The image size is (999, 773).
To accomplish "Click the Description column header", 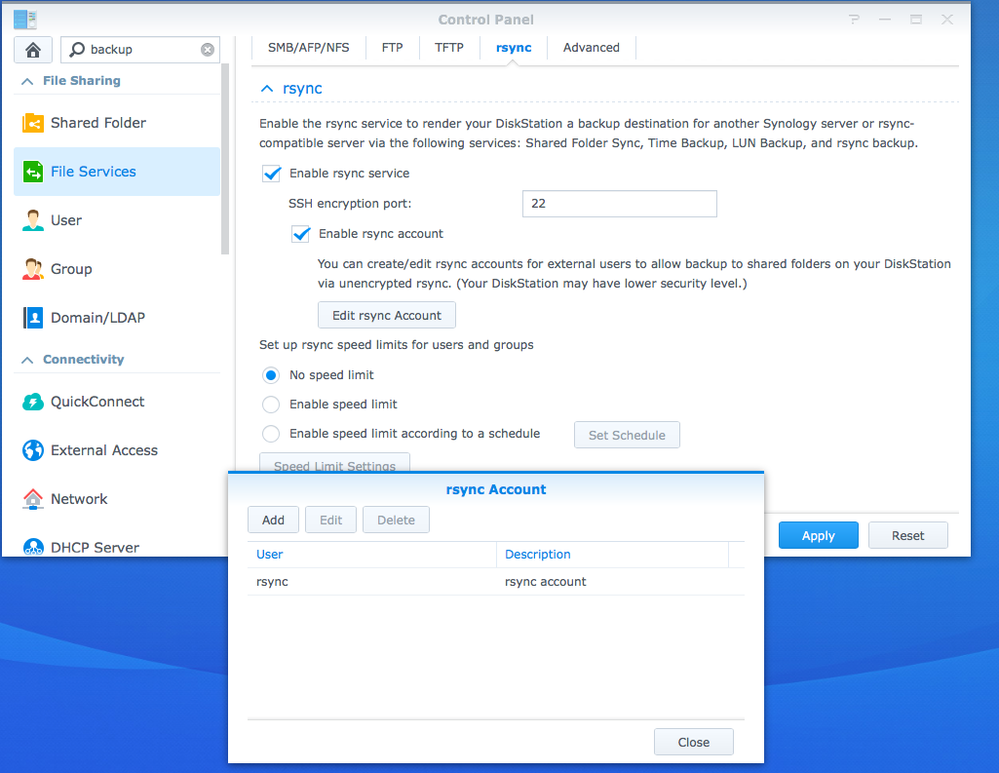I will (x=612, y=554).
